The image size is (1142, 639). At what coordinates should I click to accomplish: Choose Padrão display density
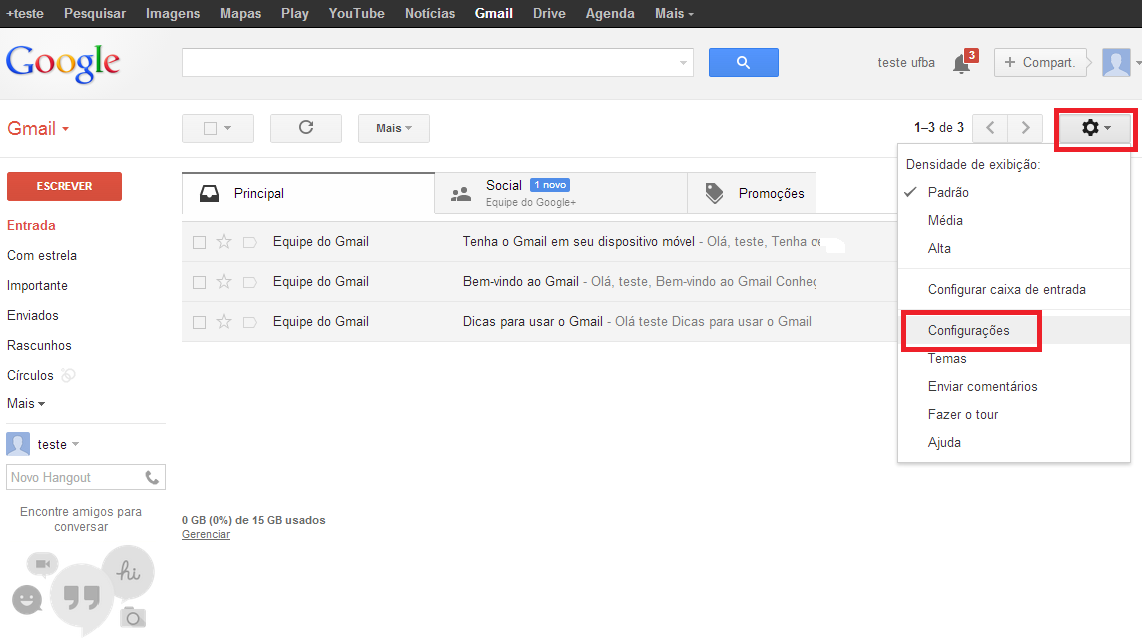click(x=948, y=192)
